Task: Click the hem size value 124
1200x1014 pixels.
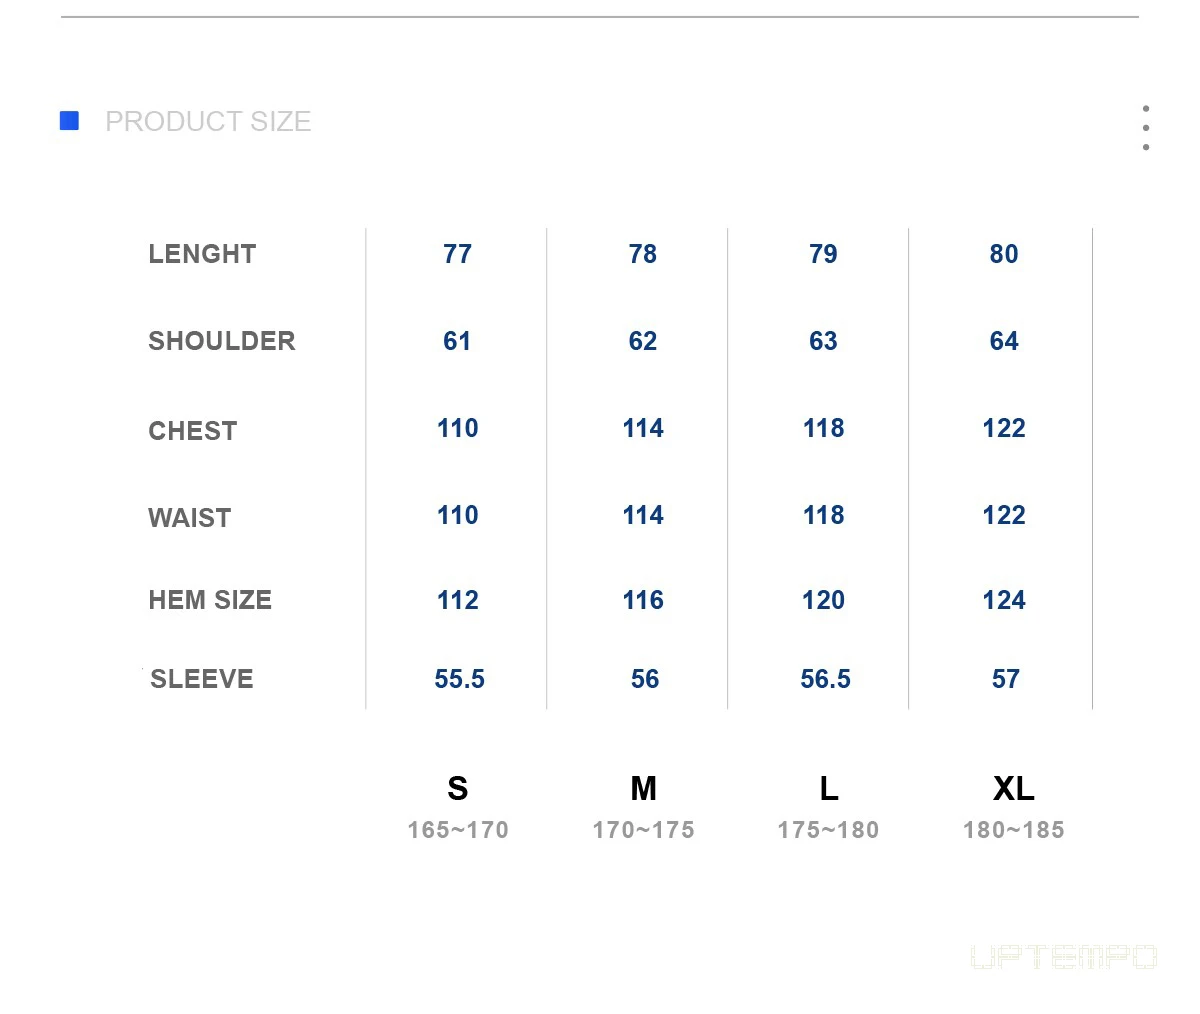Action: coord(1004,600)
